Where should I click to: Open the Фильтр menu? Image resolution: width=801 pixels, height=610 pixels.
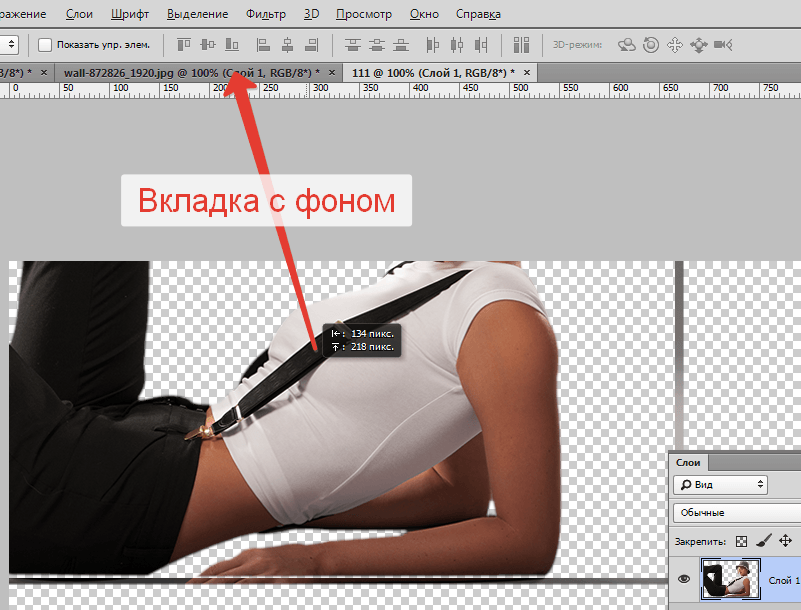pyautogui.click(x=265, y=14)
